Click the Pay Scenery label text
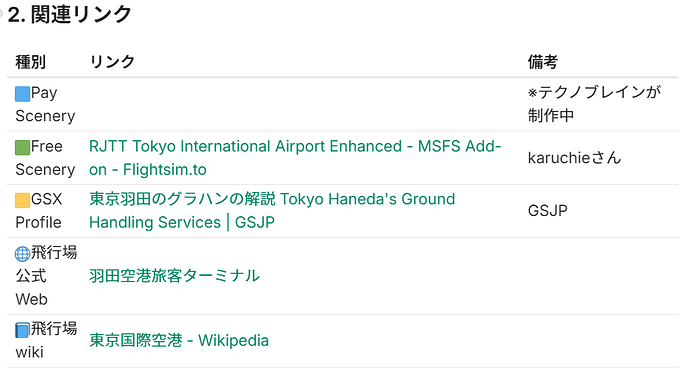 [x=45, y=104]
